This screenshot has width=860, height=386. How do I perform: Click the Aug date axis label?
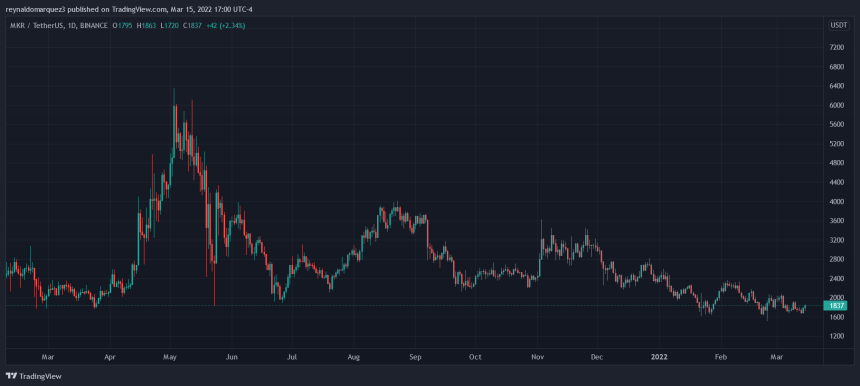(x=354, y=357)
